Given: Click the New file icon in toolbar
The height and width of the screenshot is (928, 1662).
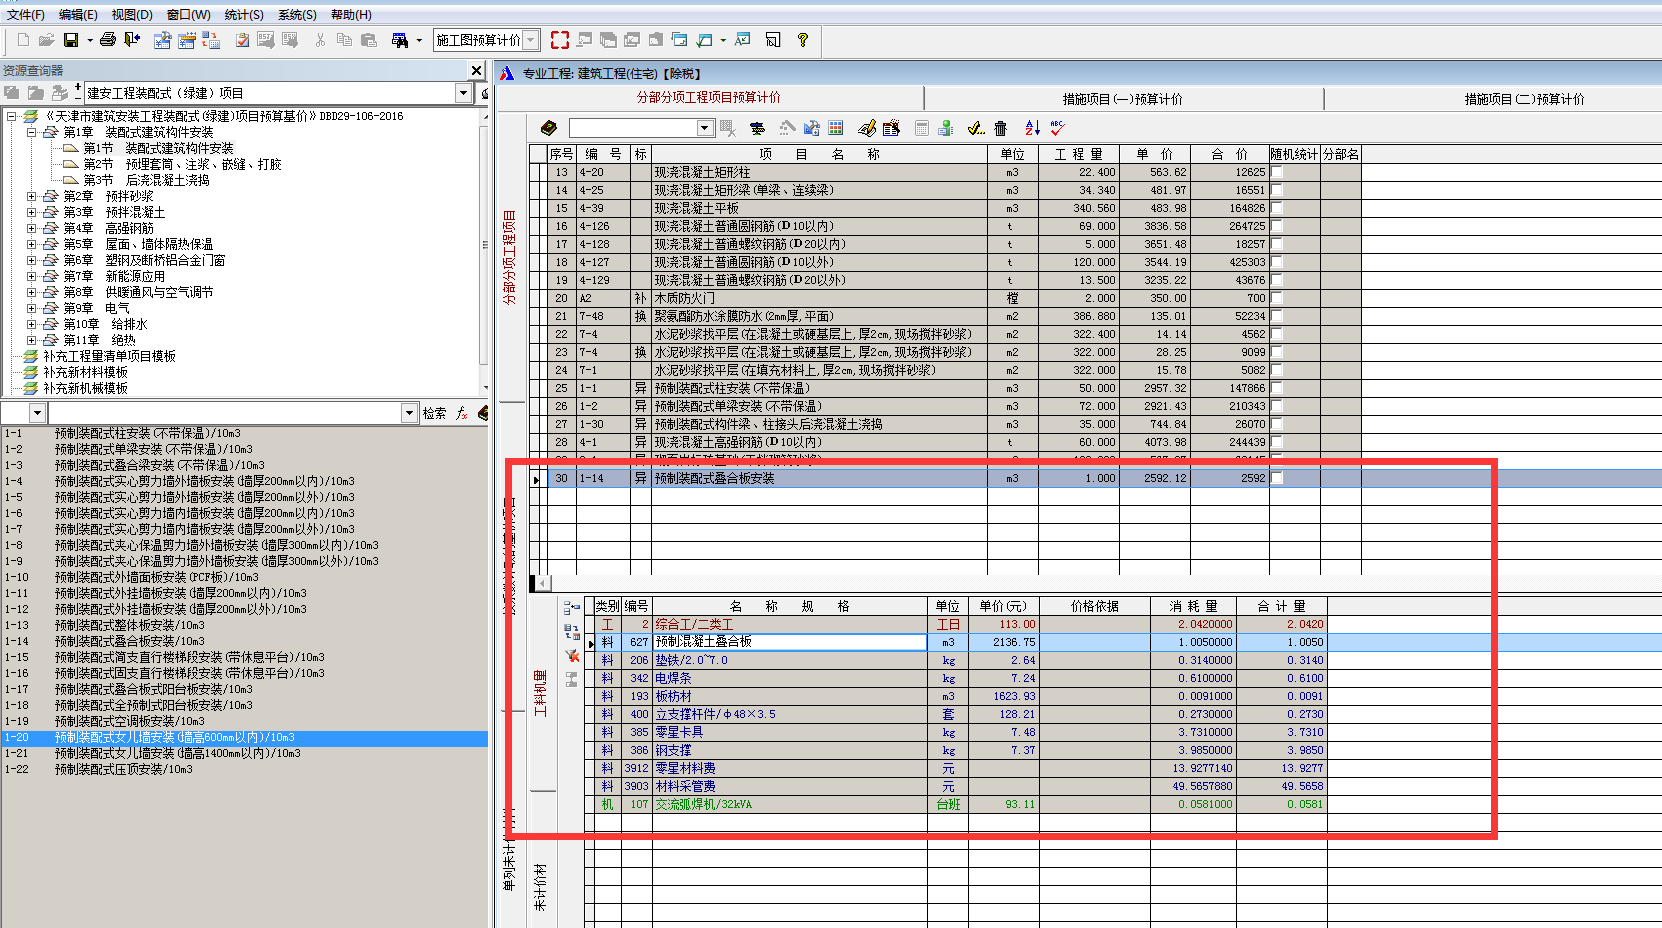Looking at the screenshot, I should [x=23, y=40].
